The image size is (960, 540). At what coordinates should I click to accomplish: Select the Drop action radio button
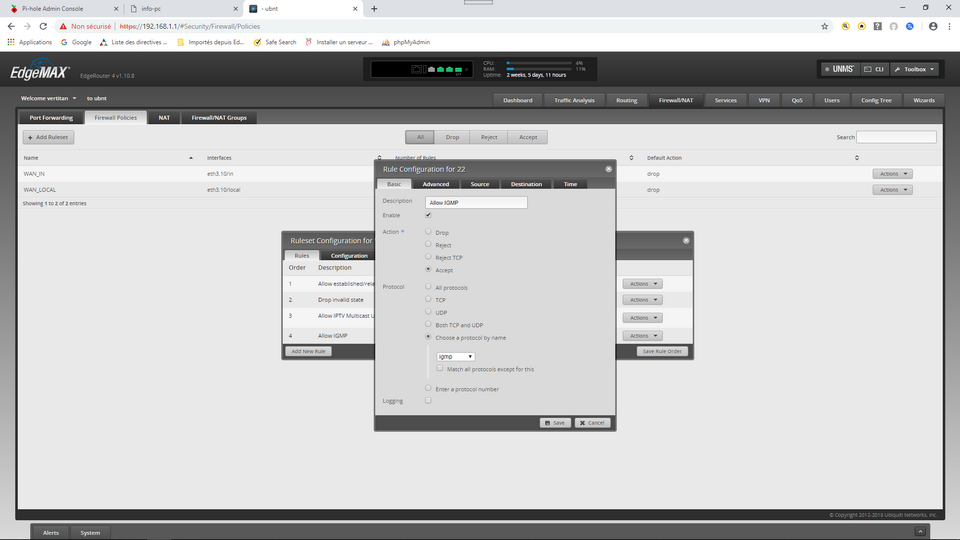429,232
